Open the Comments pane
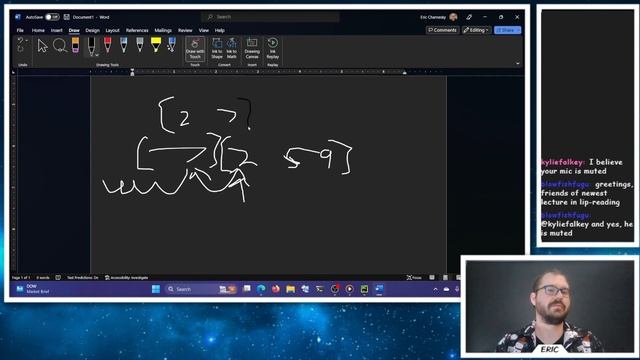640x360 pixels. tap(442, 30)
